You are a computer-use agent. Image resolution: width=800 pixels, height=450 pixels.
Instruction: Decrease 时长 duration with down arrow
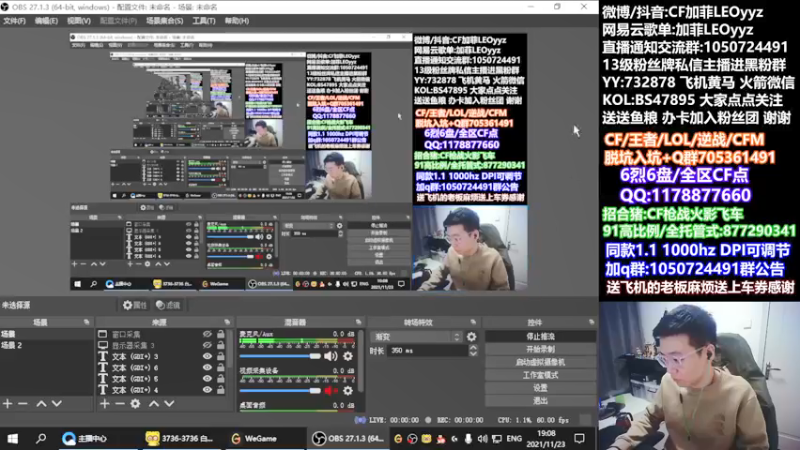pos(473,354)
